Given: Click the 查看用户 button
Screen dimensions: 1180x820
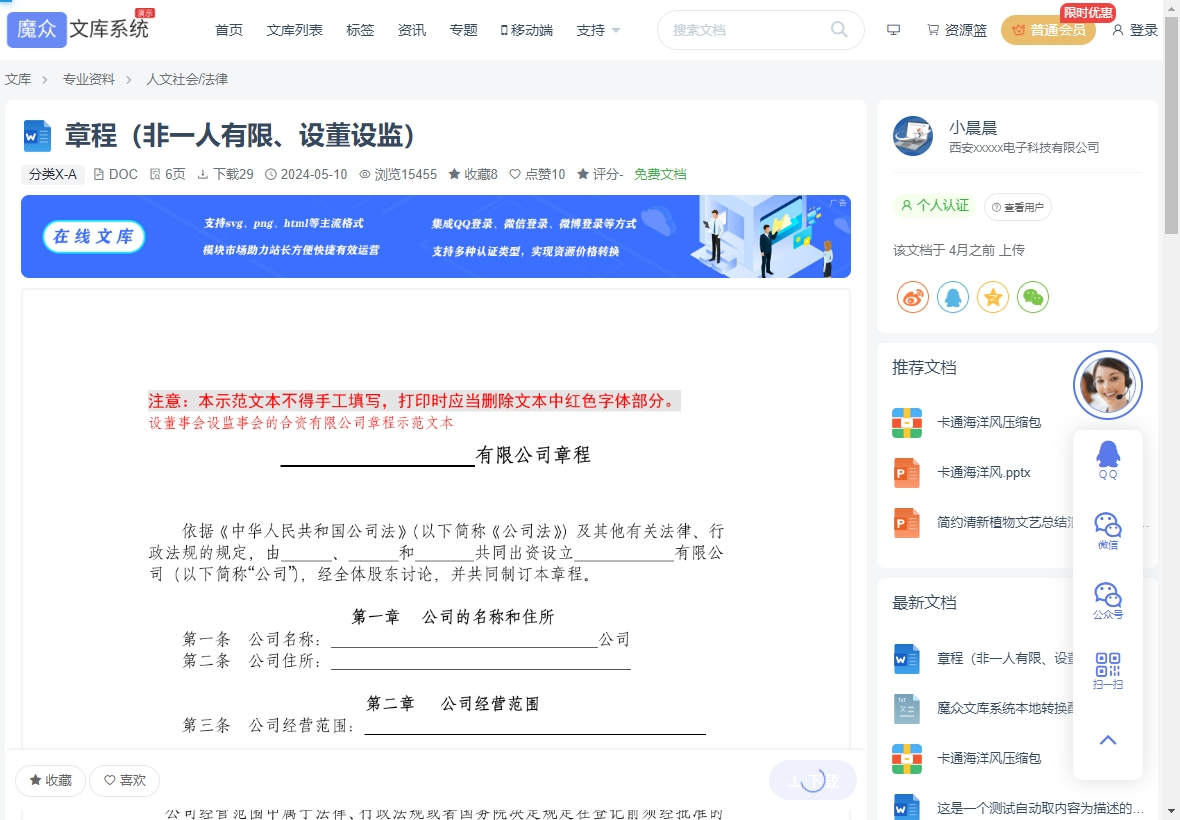Looking at the screenshot, I should 1017,207.
